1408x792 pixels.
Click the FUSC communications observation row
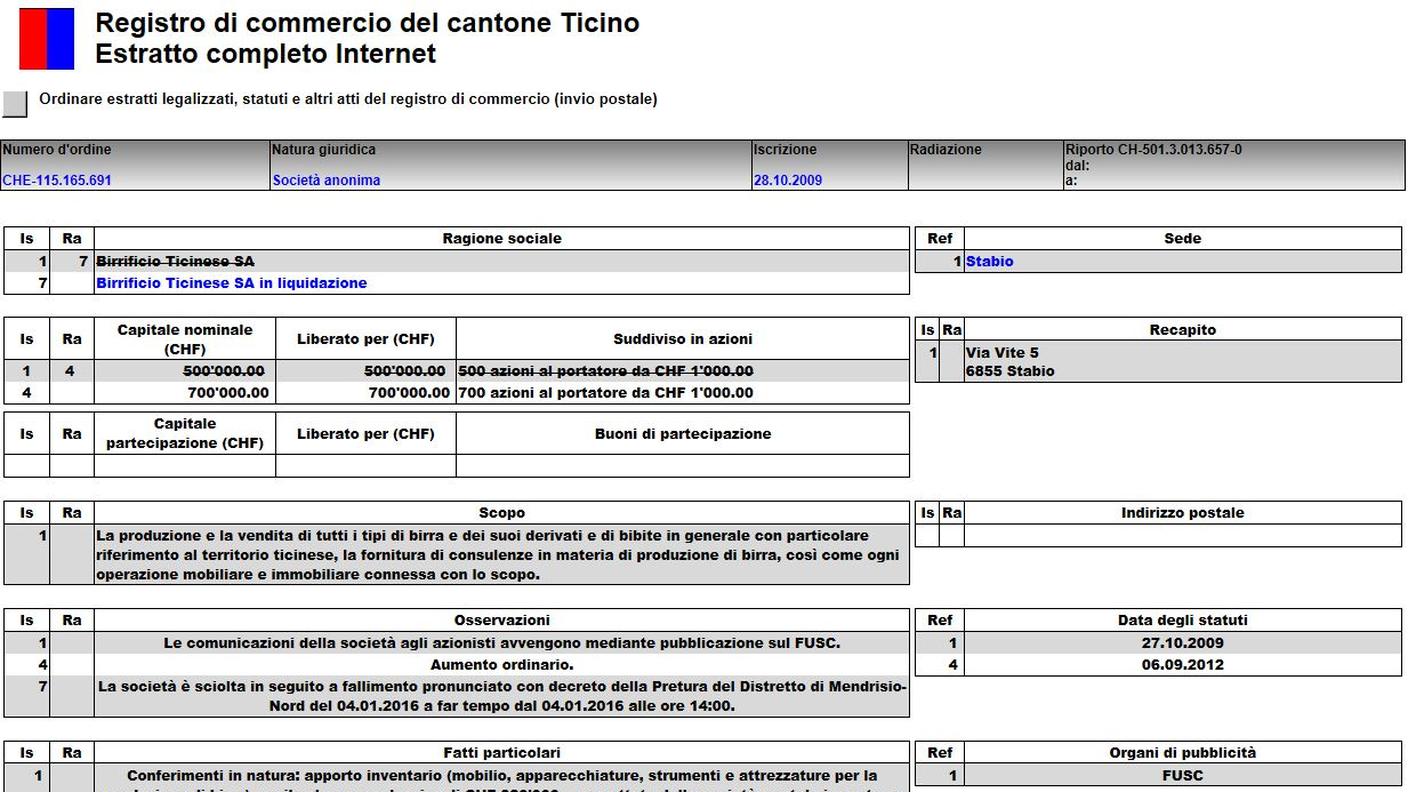pyautogui.click(x=502, y=643)
